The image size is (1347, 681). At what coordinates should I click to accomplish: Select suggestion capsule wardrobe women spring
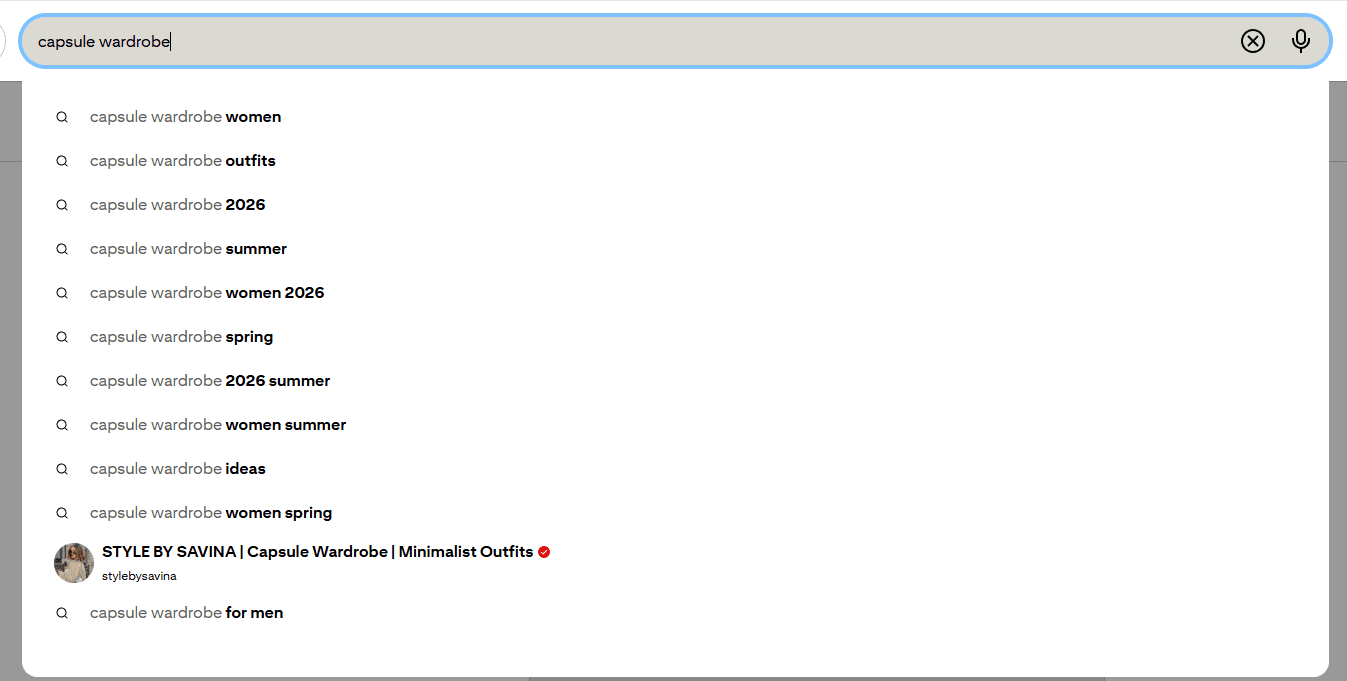coord(675,513)
